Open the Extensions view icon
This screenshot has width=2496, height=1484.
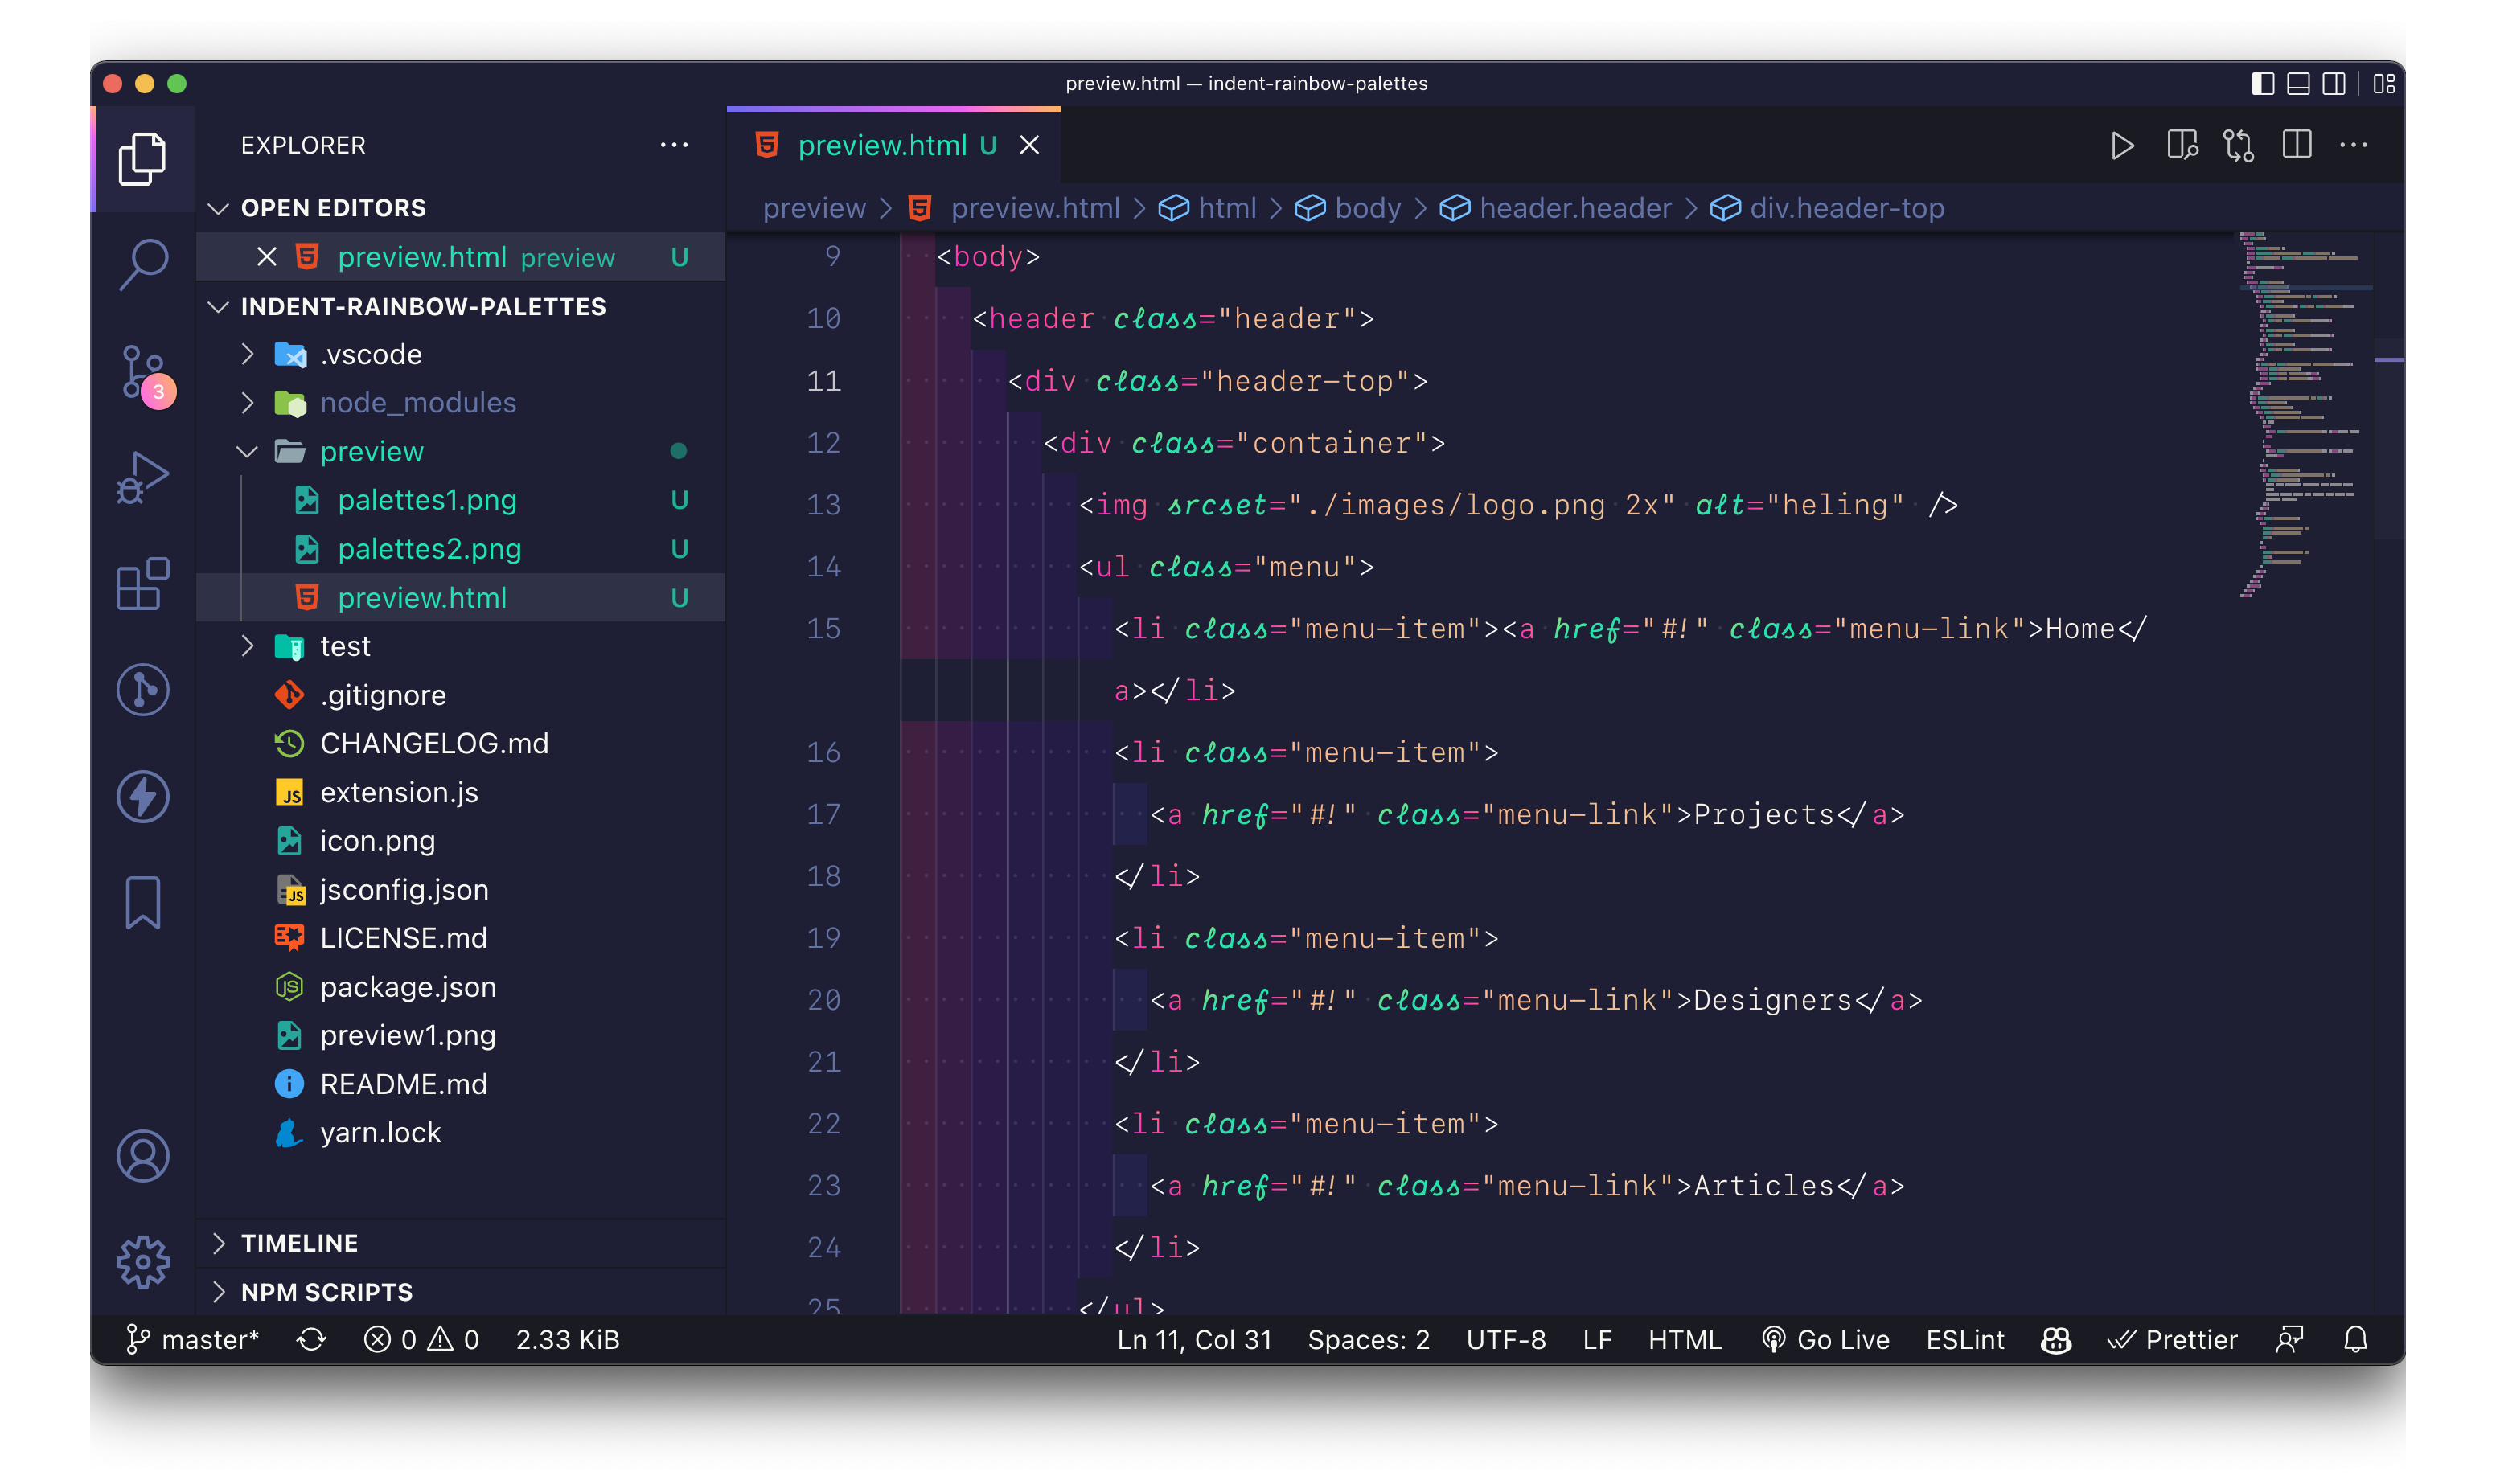coord(143,584)
